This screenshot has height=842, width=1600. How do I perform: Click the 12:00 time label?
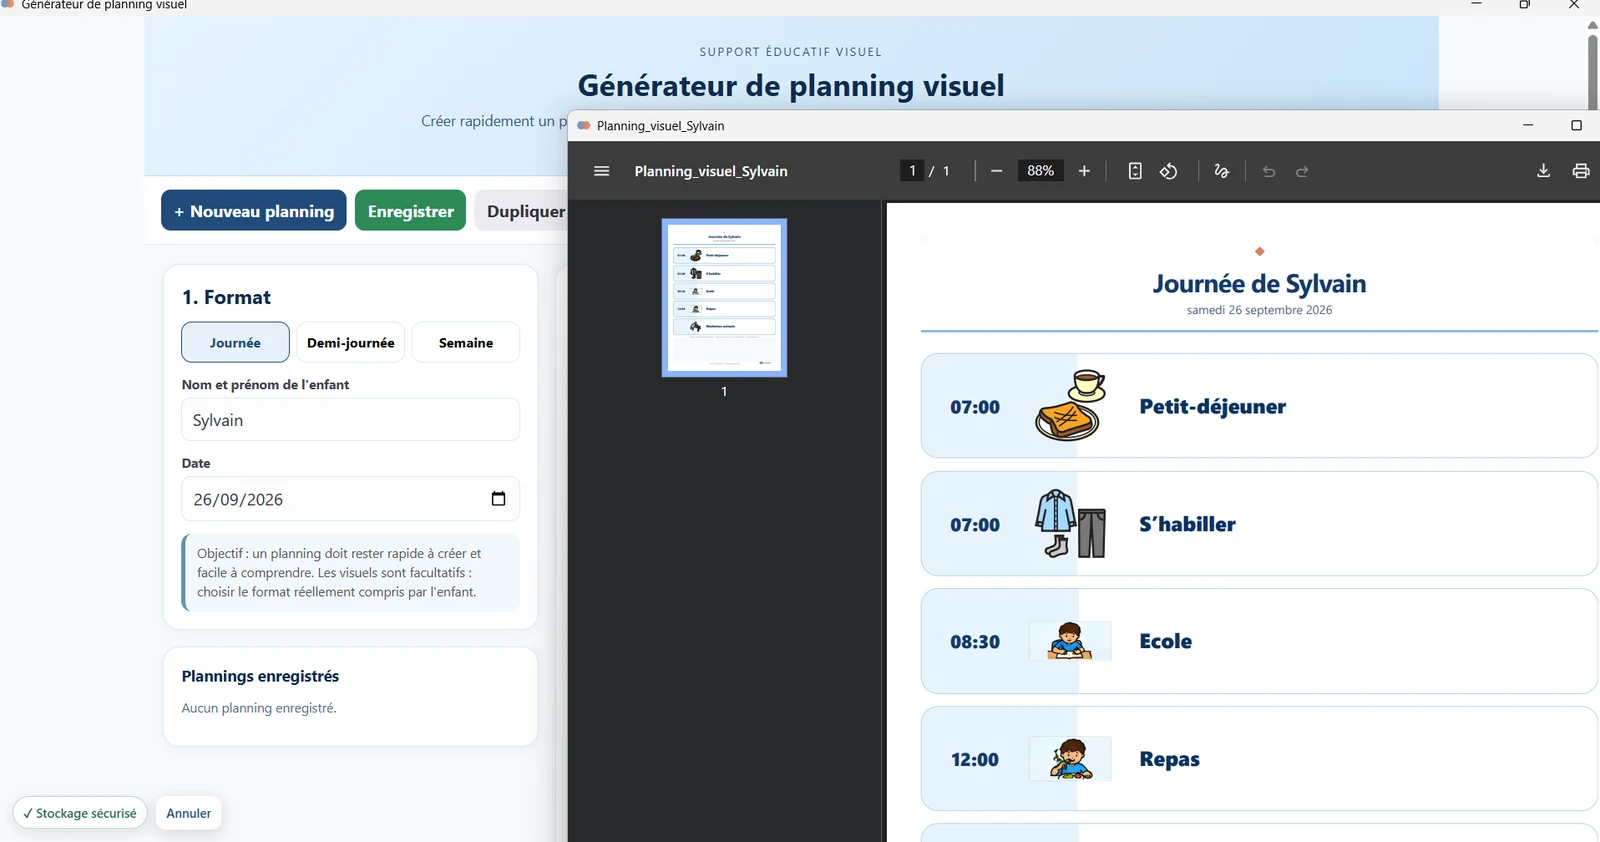975,760
